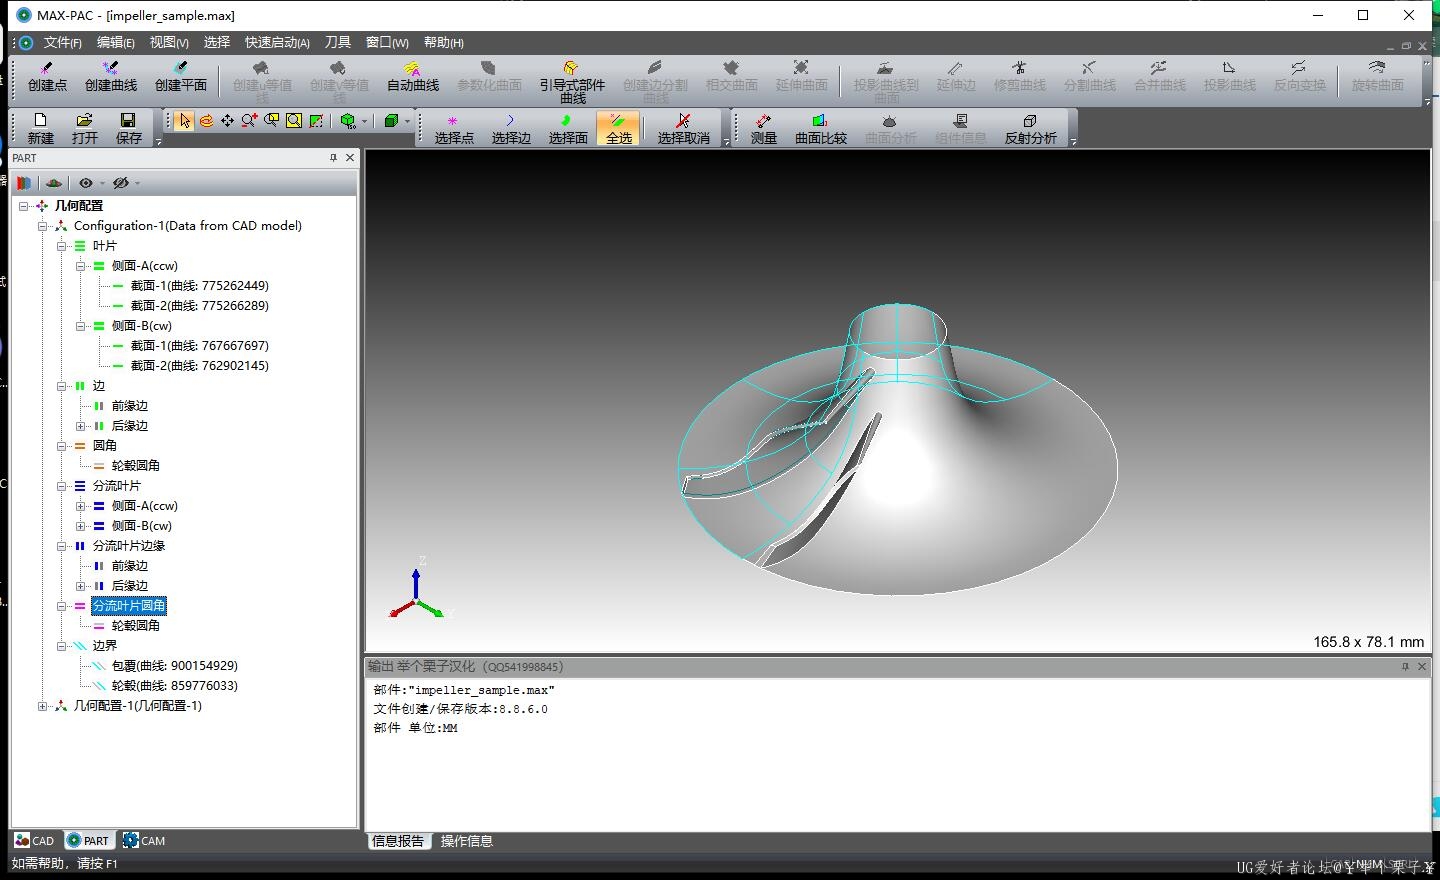Click the crossed-out eye hide icon
The image size is (1440, 880).
(x=121, y=183)
